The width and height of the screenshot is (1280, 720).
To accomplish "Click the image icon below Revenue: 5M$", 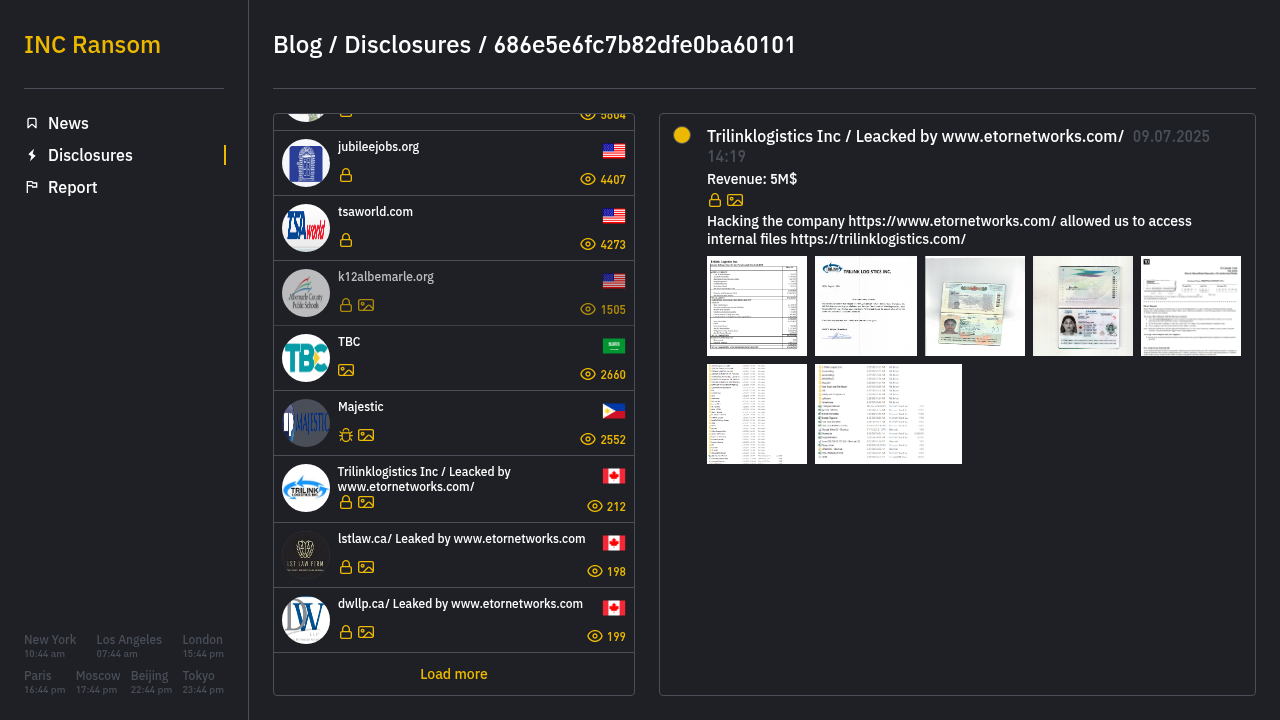I will [735, 200].
